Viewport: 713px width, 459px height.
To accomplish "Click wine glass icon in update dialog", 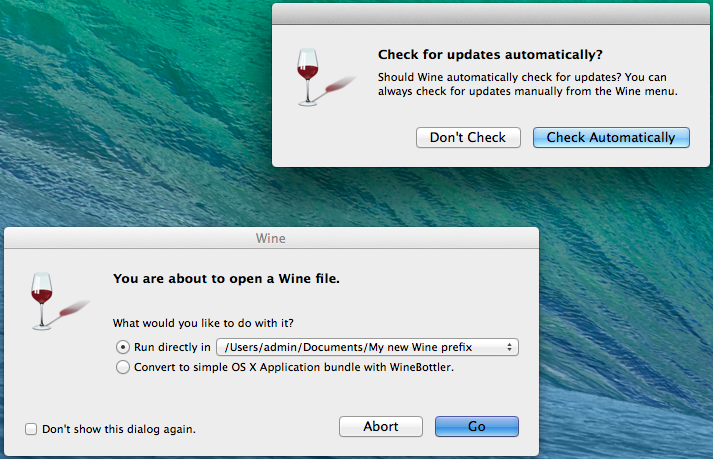I will point(326,77).
